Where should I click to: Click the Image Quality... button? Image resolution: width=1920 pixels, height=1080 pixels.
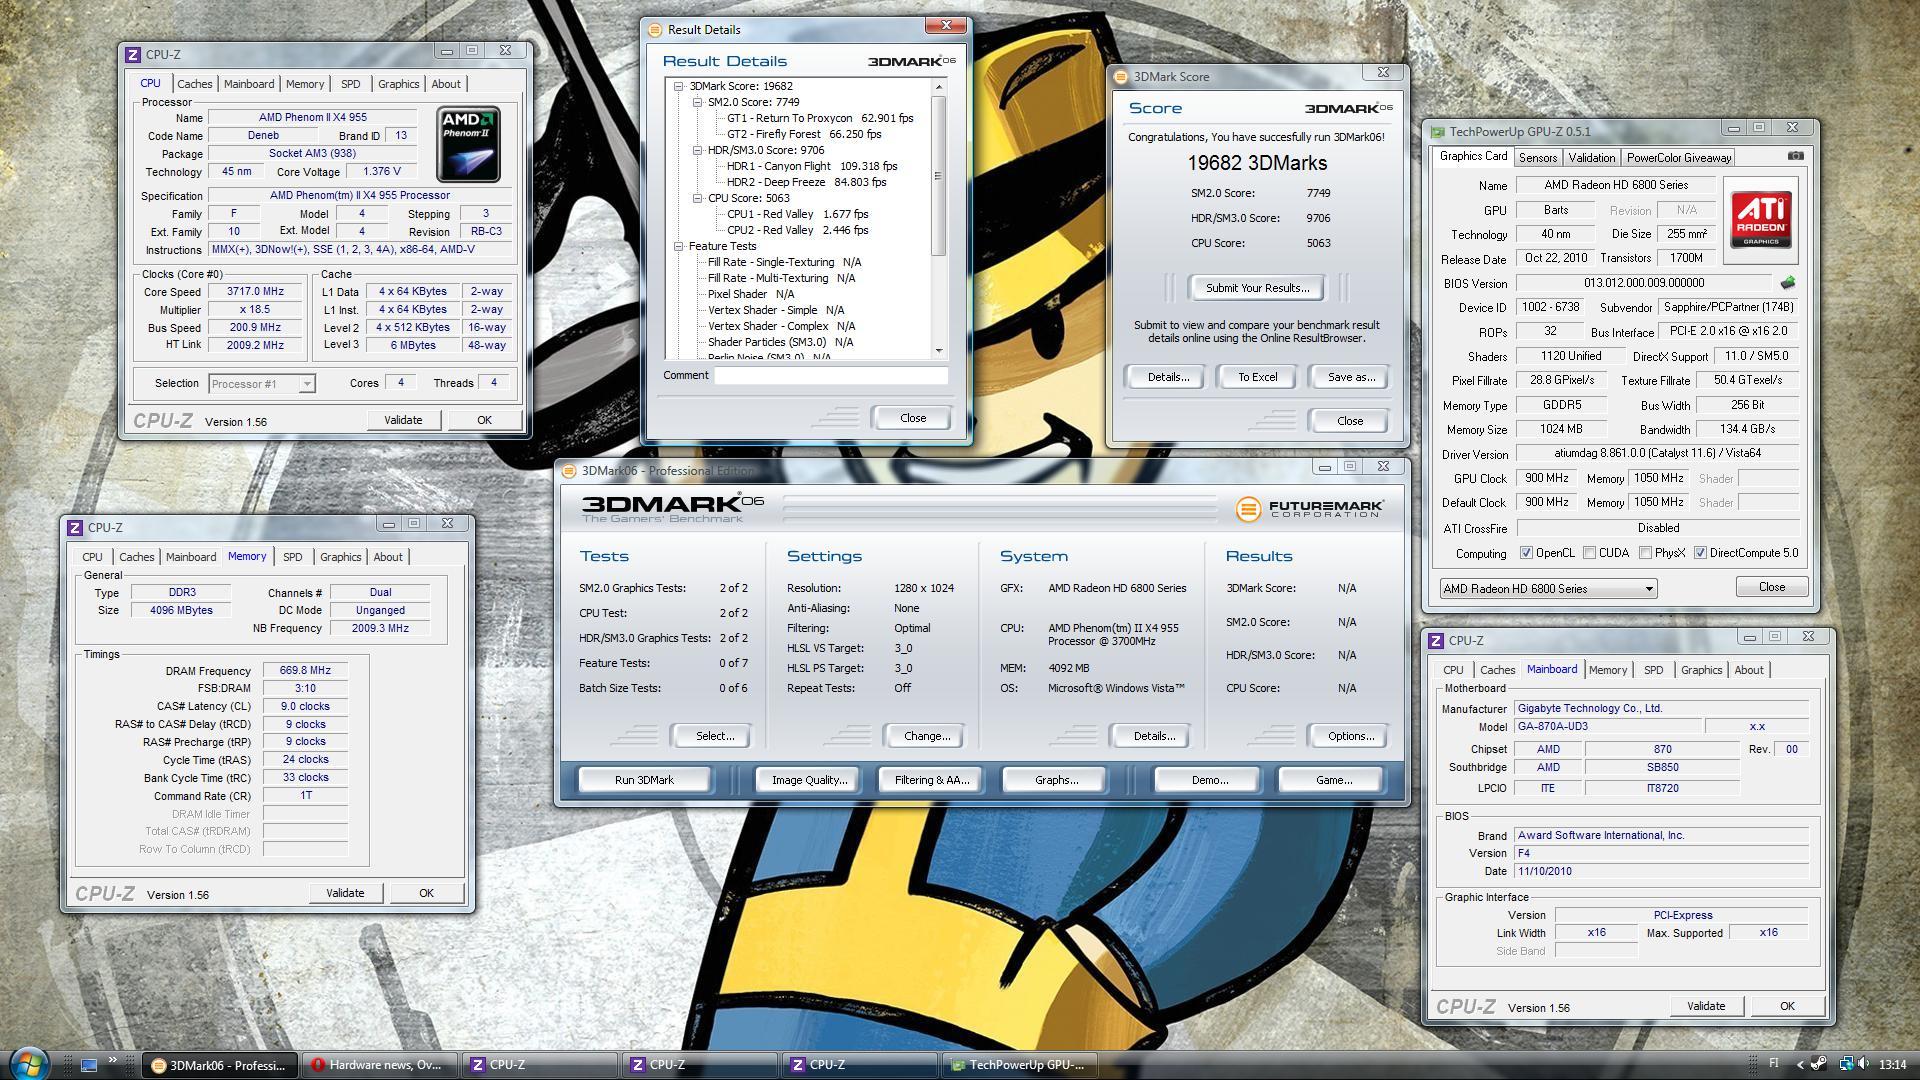809,780
